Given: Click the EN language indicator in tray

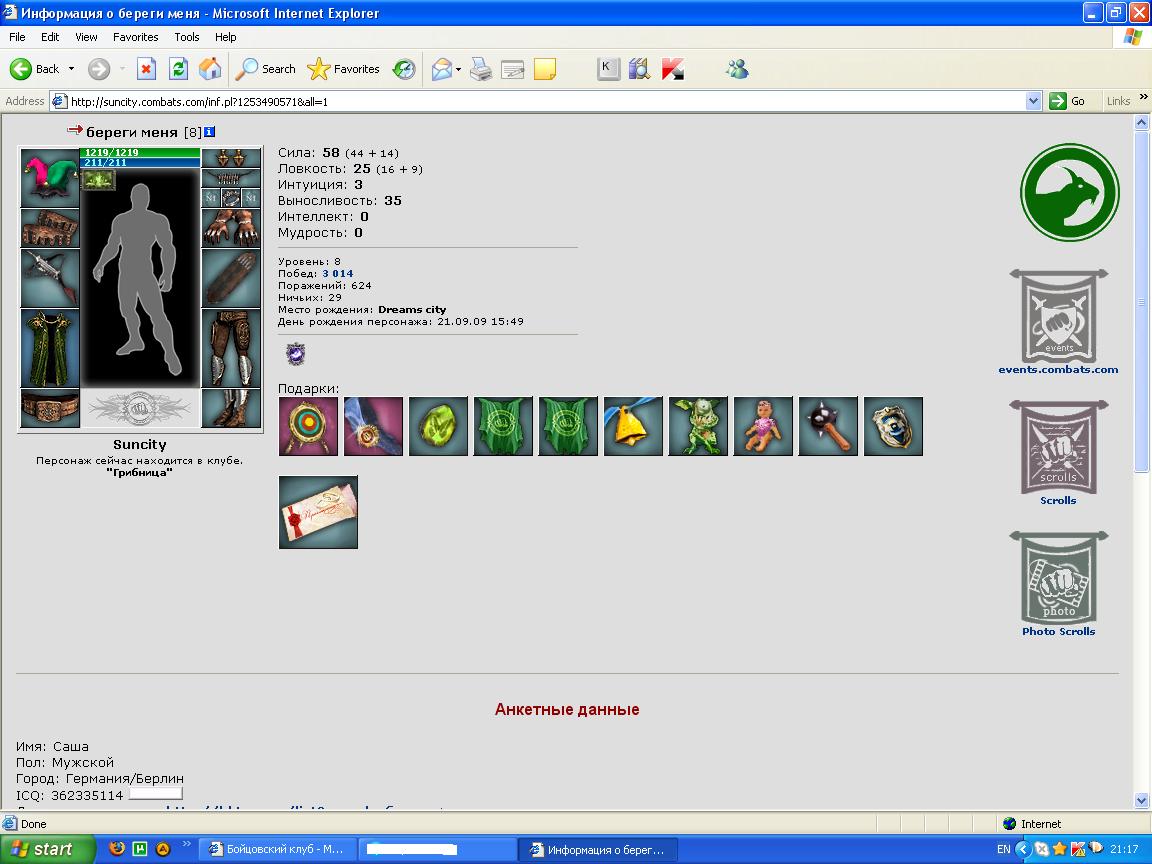Looking at the screenshot, I should (1003, 849).
